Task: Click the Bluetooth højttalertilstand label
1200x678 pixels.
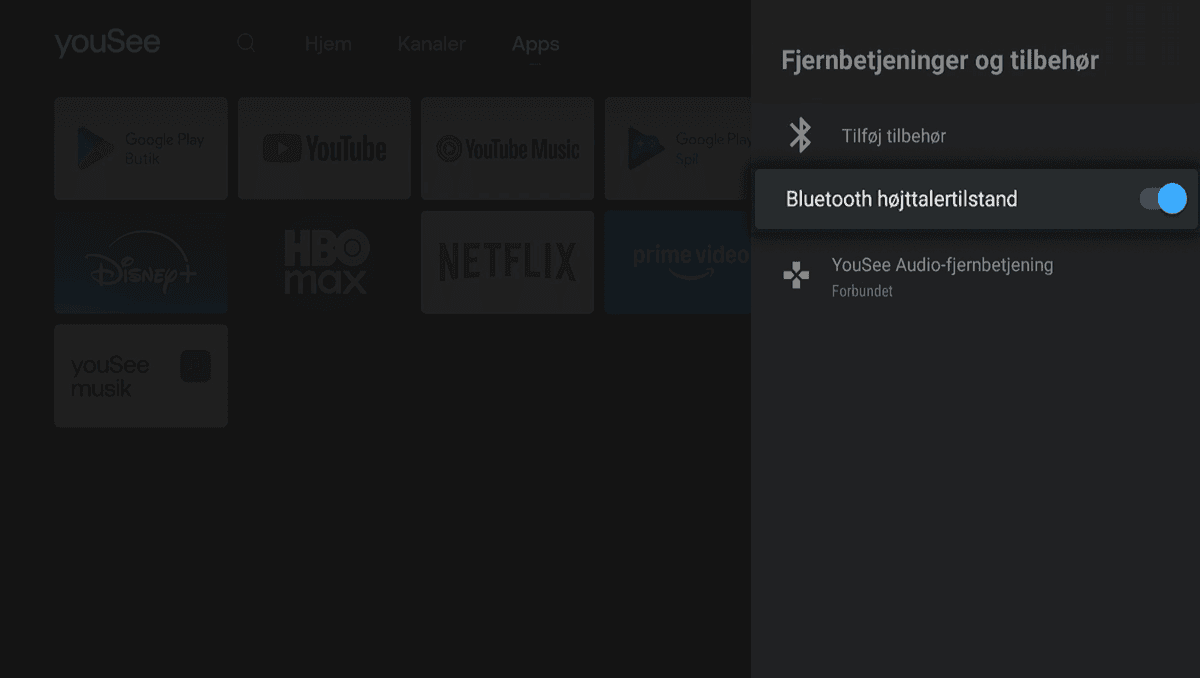Action: (901, 199)
